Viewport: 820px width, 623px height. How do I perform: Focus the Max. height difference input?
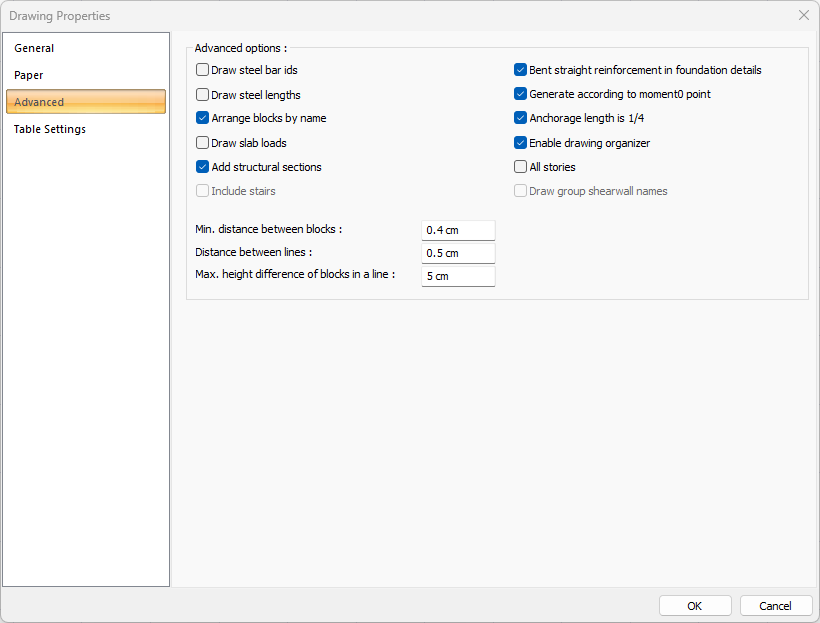coord(458,276)
